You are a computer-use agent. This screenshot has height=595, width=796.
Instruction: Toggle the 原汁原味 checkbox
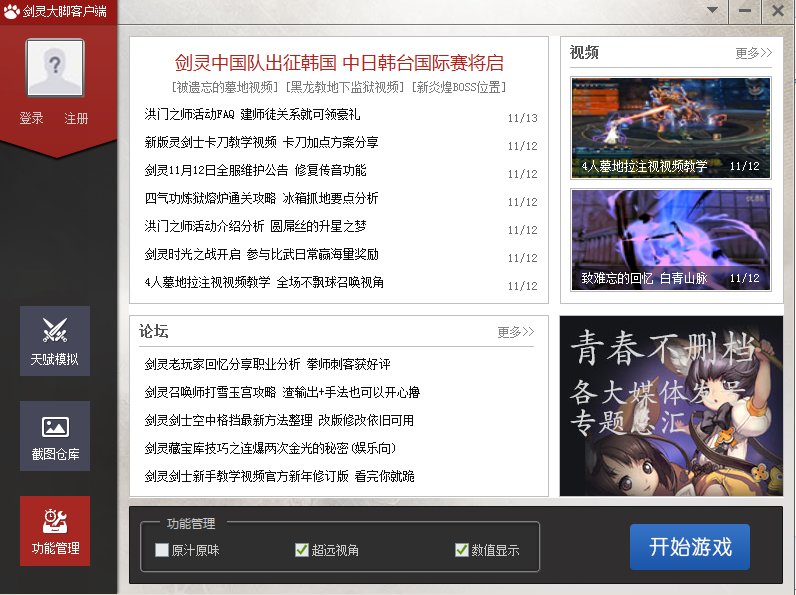tap(162, 550)
